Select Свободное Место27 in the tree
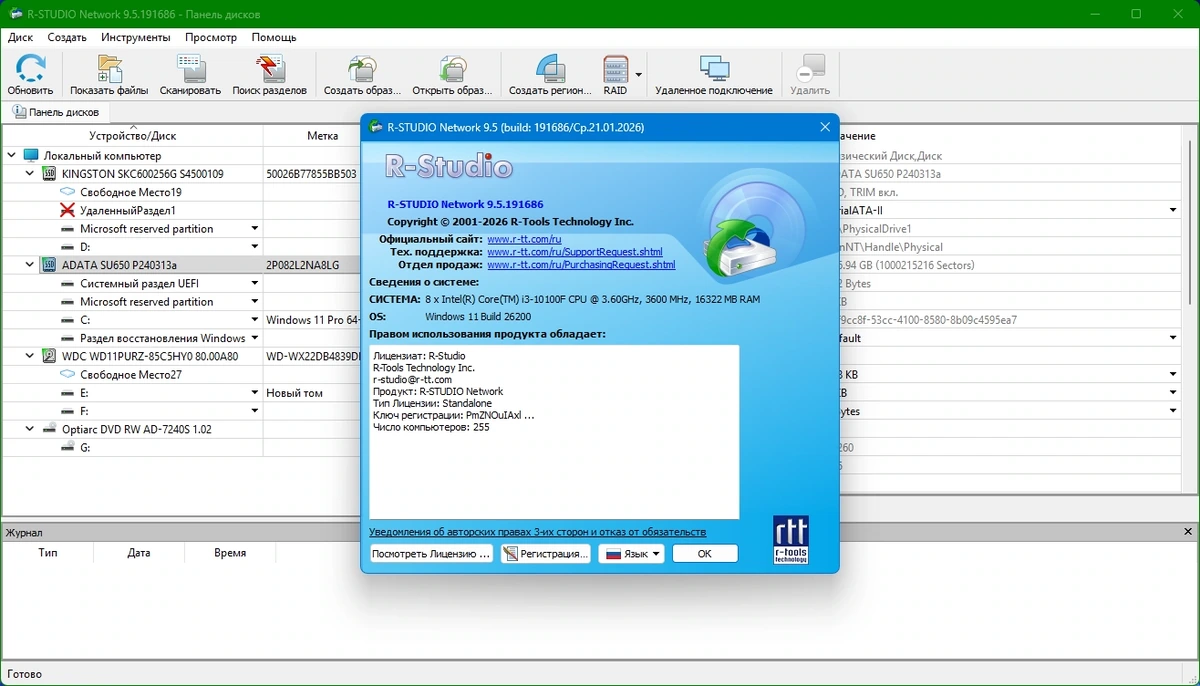The height and width of the screenshot is (686, 1200). (x=131, y=374)
